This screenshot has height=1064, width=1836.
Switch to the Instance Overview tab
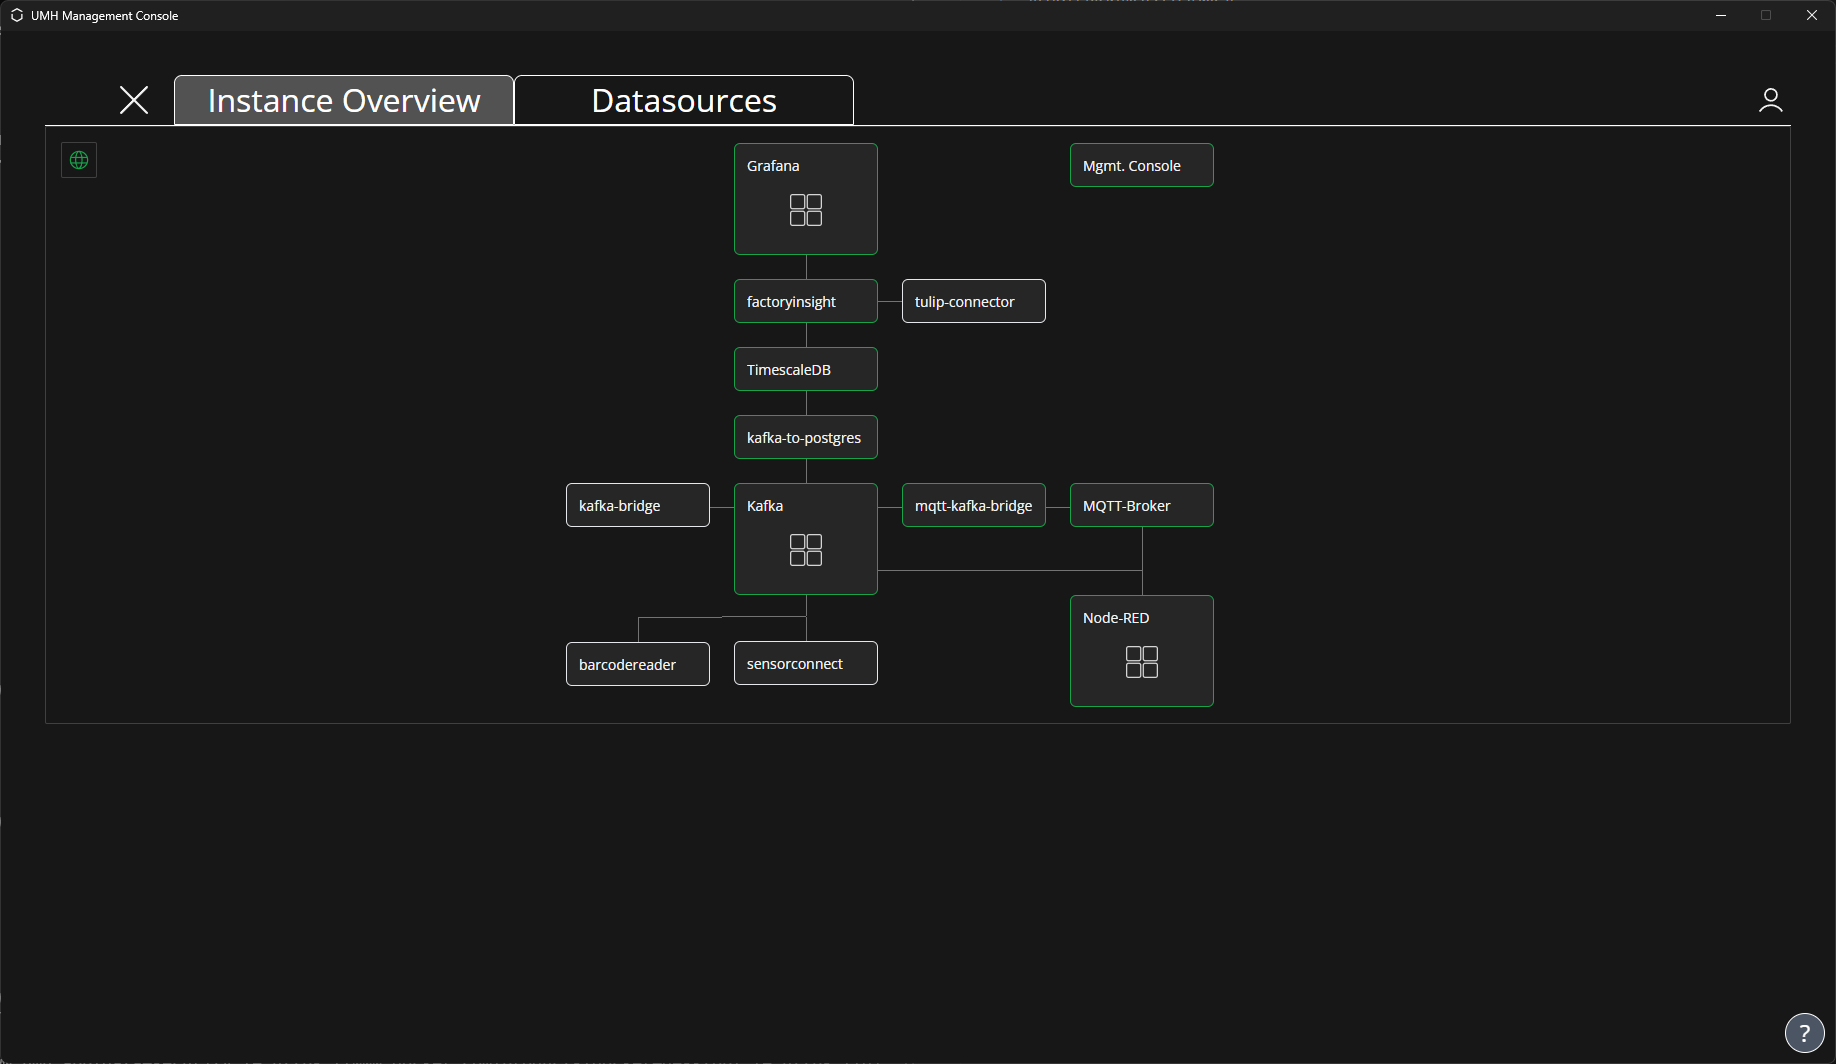344,101
